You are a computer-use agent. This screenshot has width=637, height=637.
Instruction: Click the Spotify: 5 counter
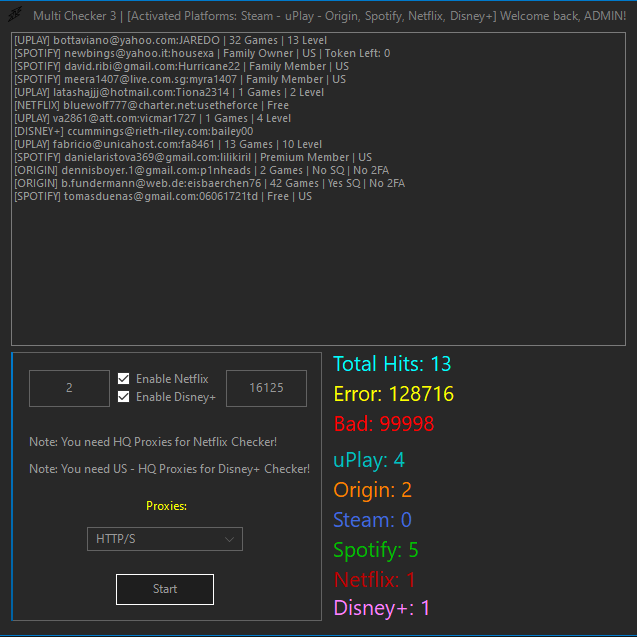[376, 550]
